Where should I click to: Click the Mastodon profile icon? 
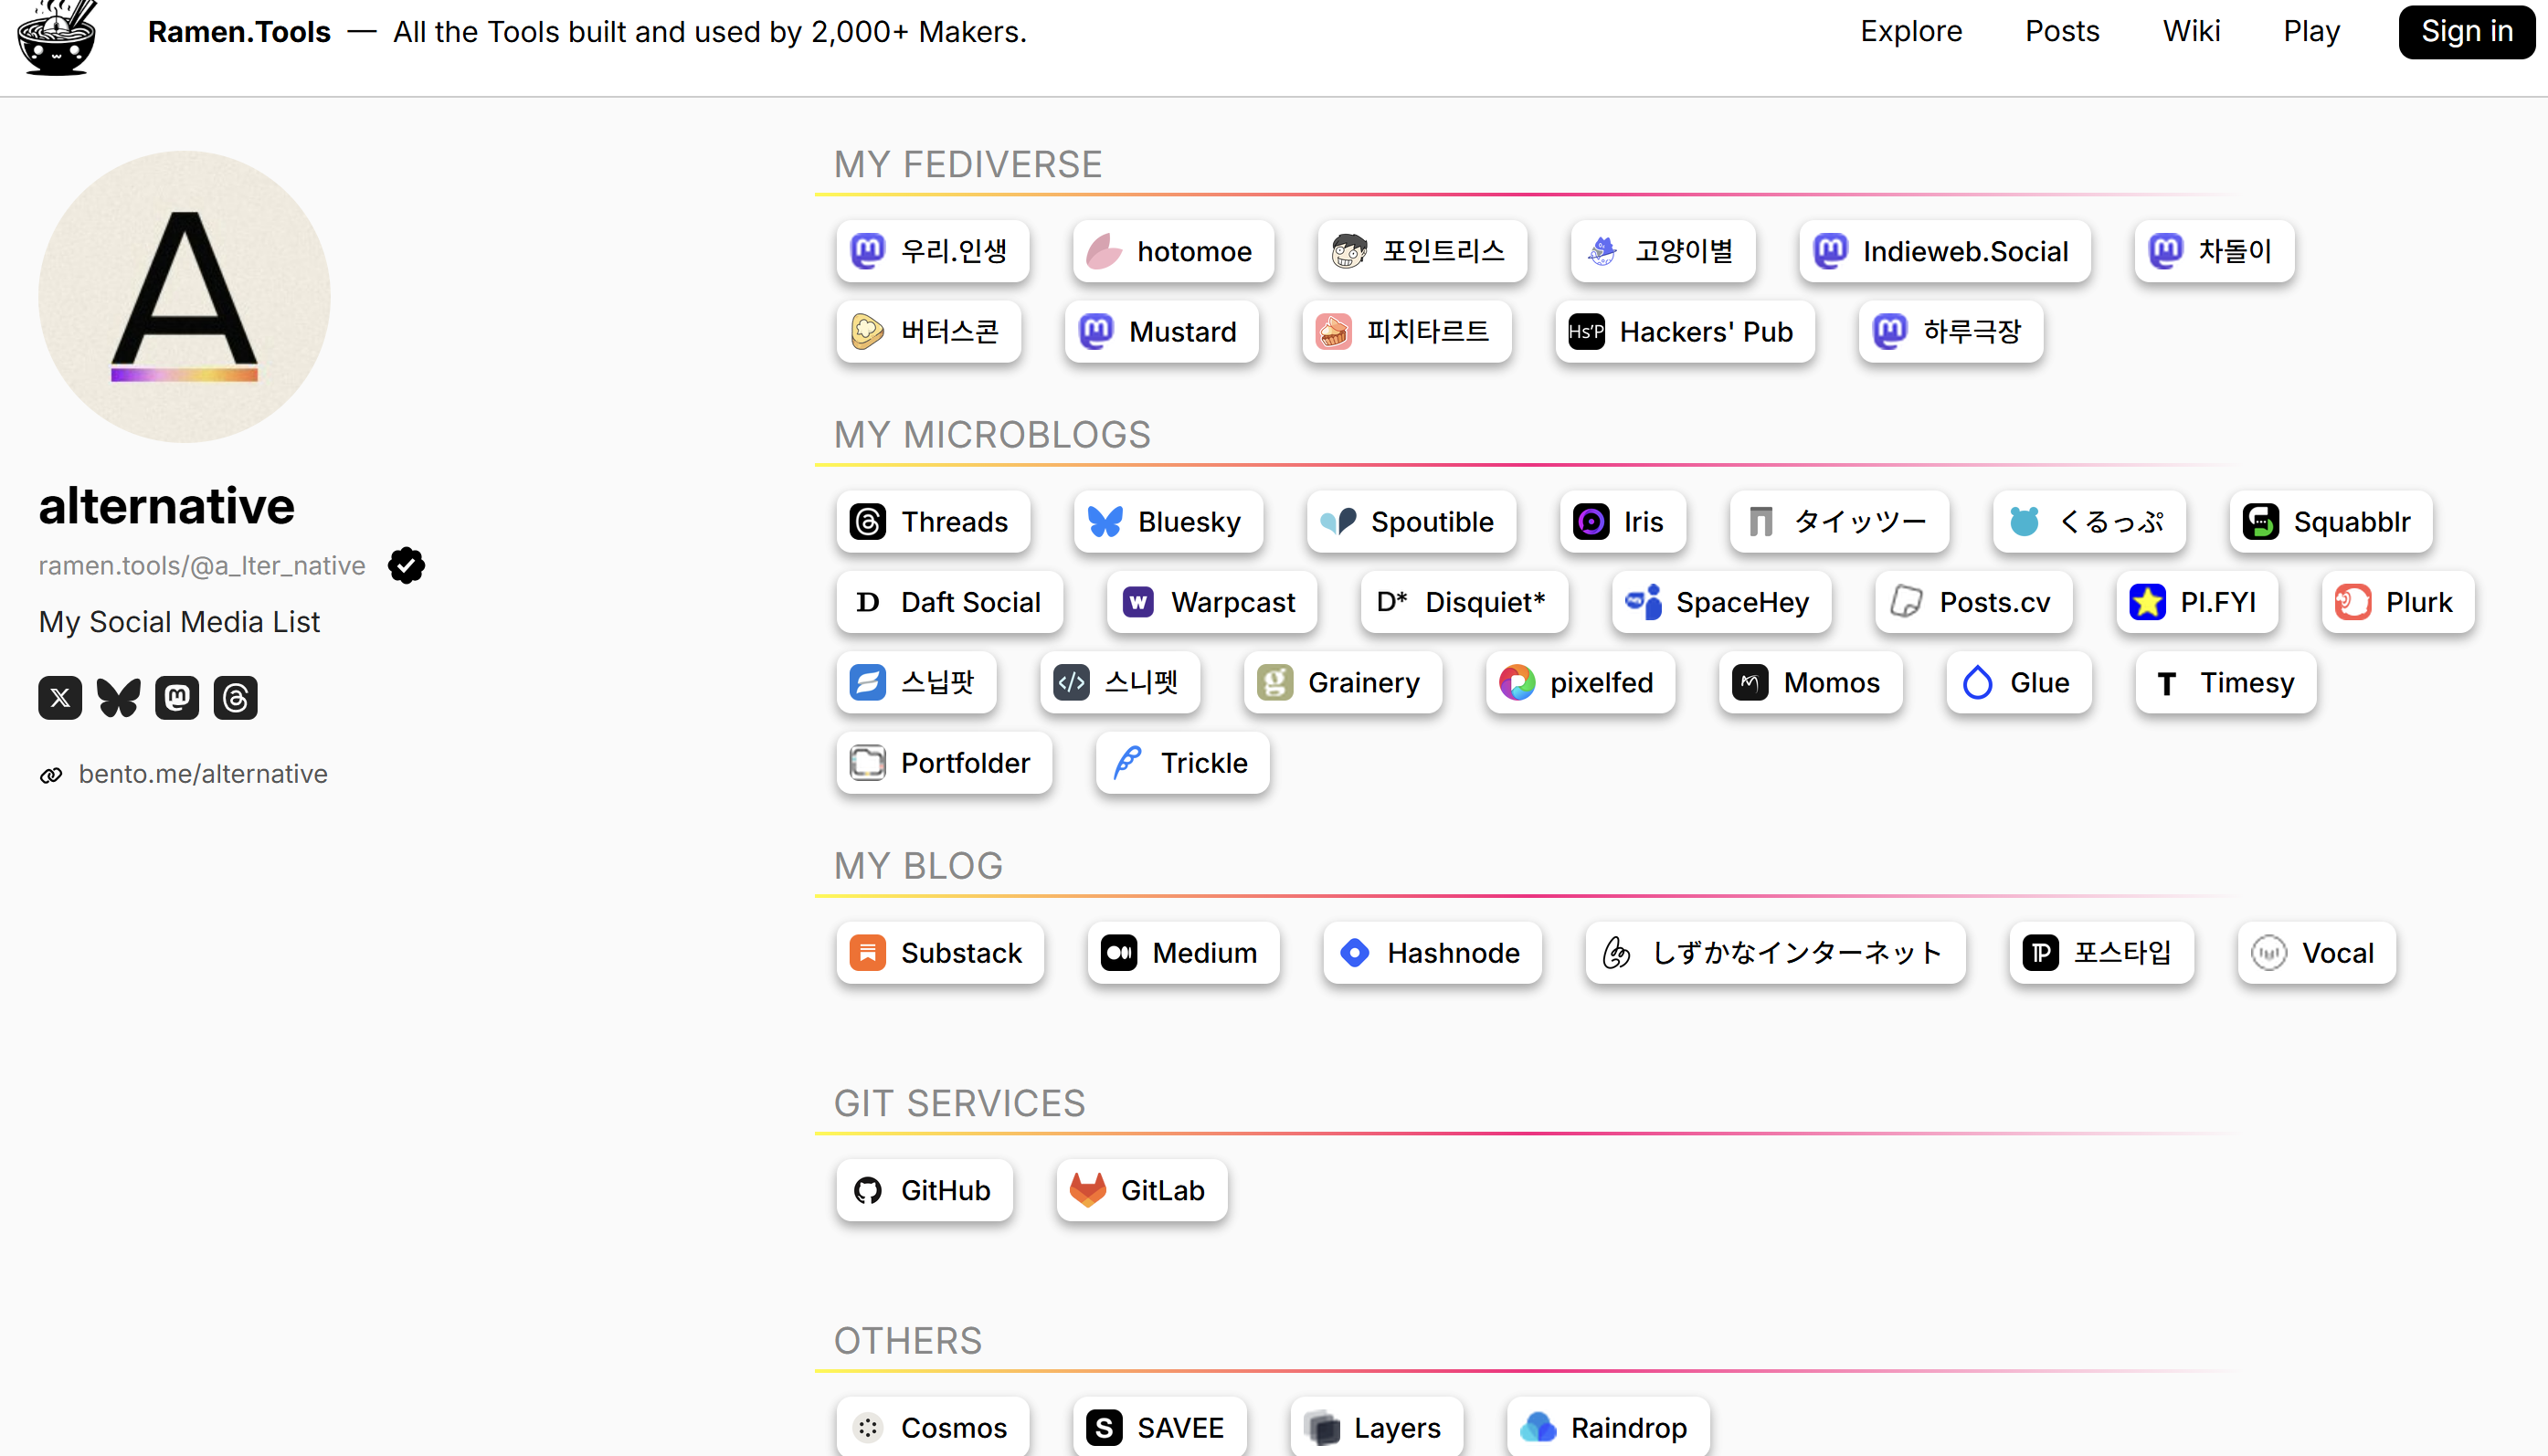click(177, 697)
